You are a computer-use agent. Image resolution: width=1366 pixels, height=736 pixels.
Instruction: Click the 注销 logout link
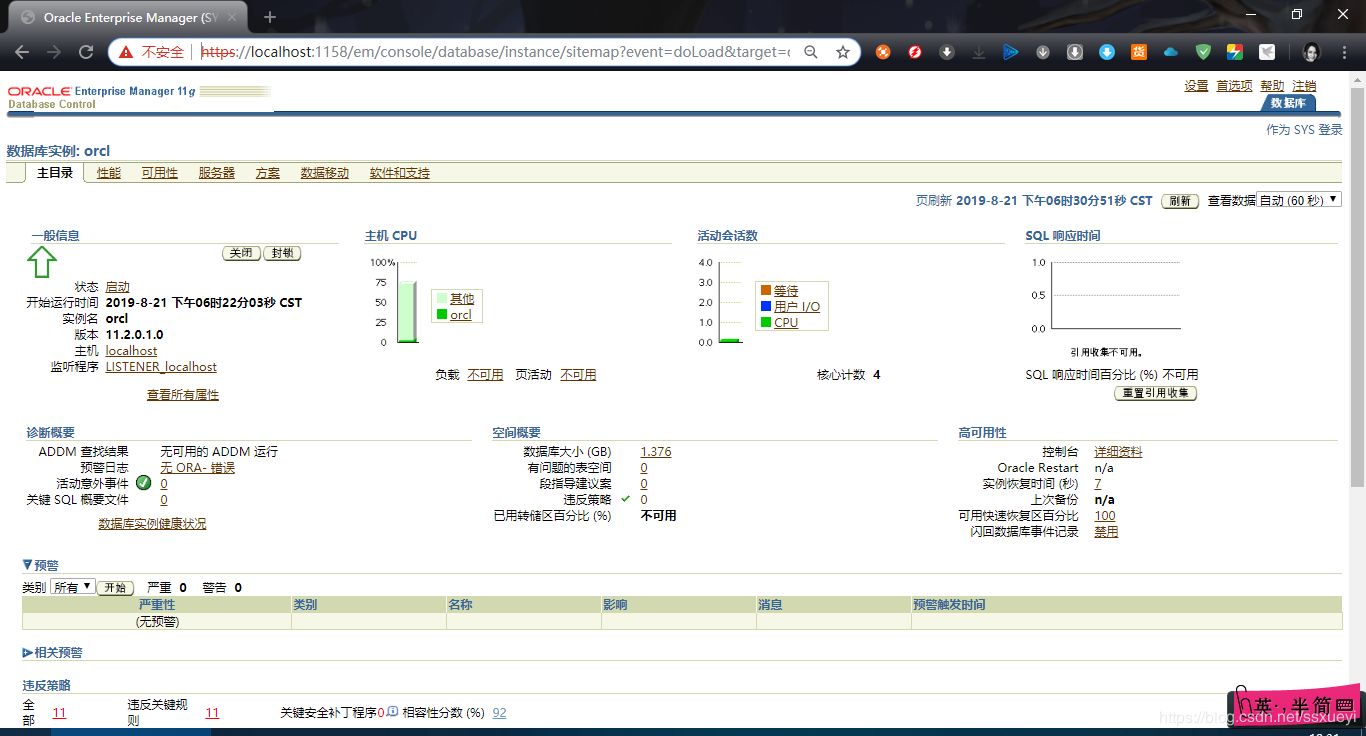[x=1304, y=86]
